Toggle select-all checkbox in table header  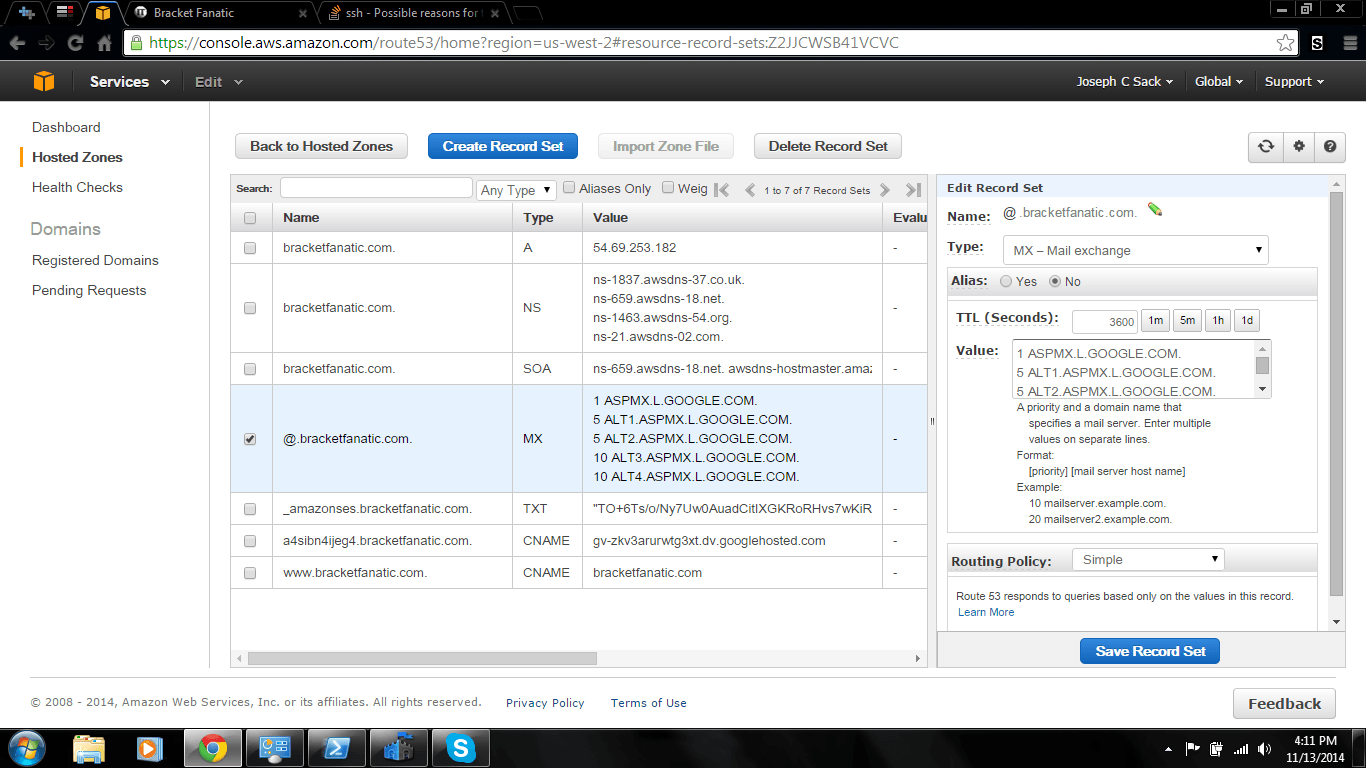pos(250,218)
